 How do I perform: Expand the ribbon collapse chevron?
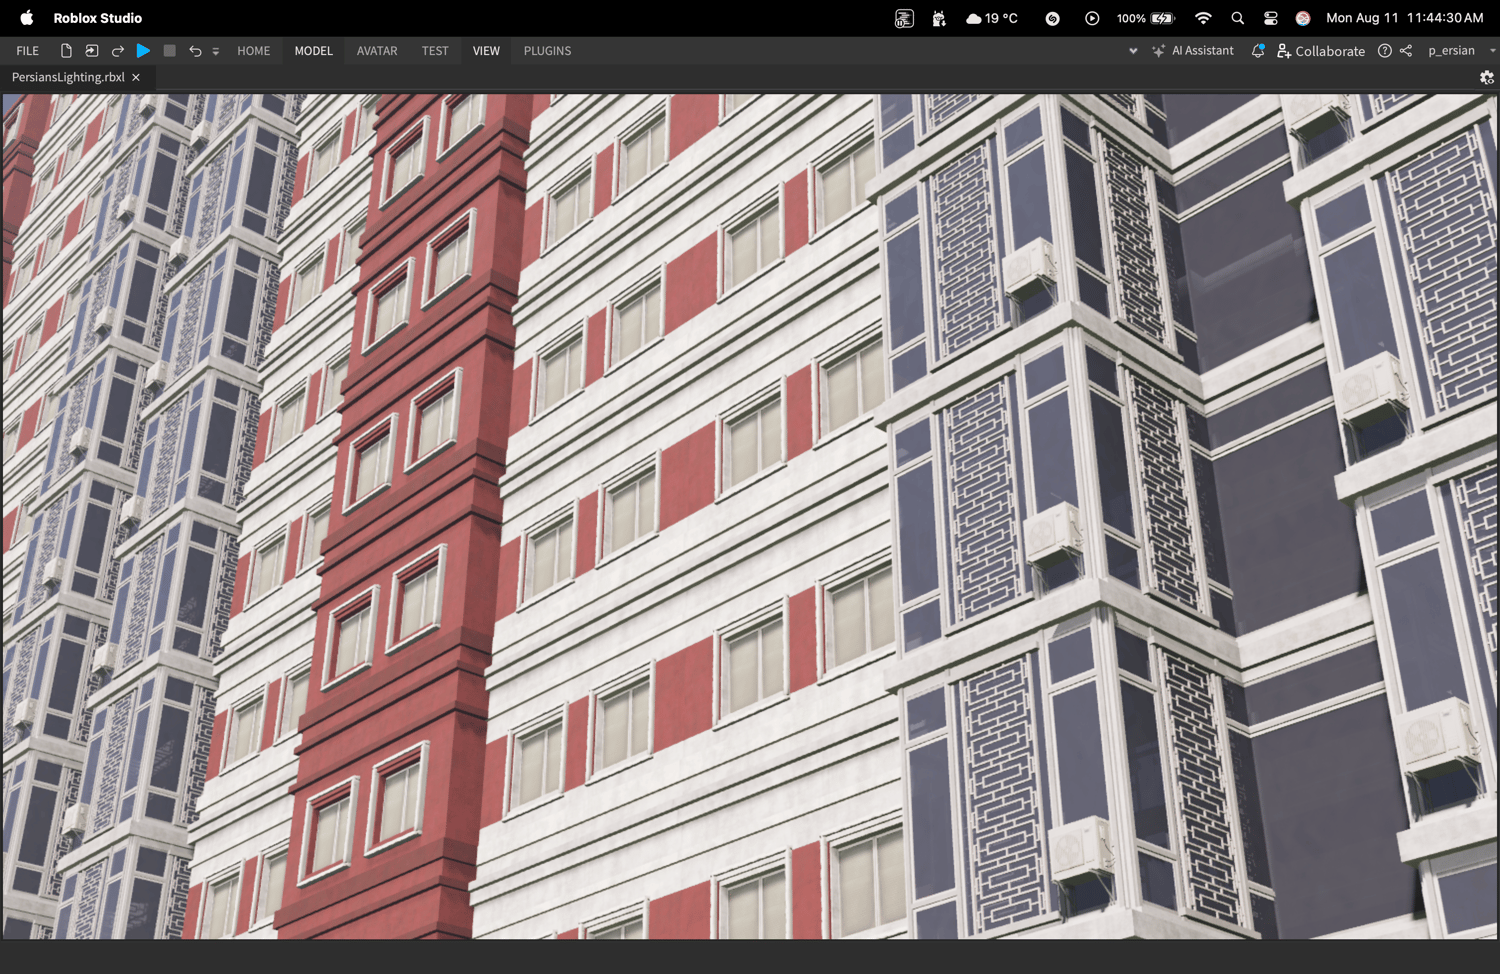pos(1133,51)
